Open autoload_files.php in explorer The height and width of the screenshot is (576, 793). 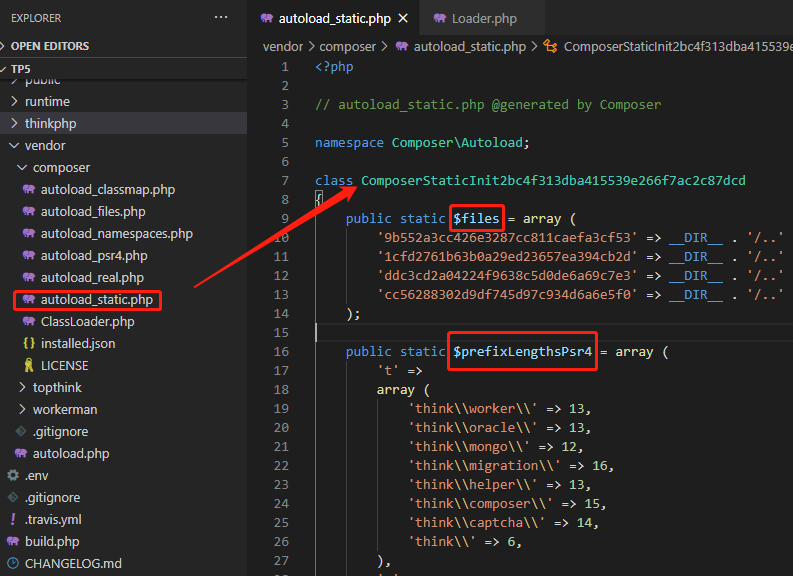(93, 211)
